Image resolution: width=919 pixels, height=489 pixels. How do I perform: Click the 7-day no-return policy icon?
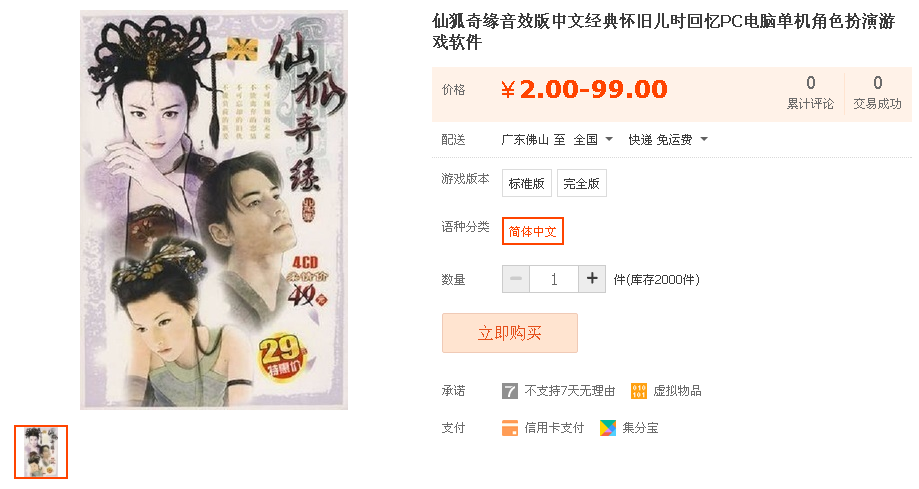tap(510, 390)
